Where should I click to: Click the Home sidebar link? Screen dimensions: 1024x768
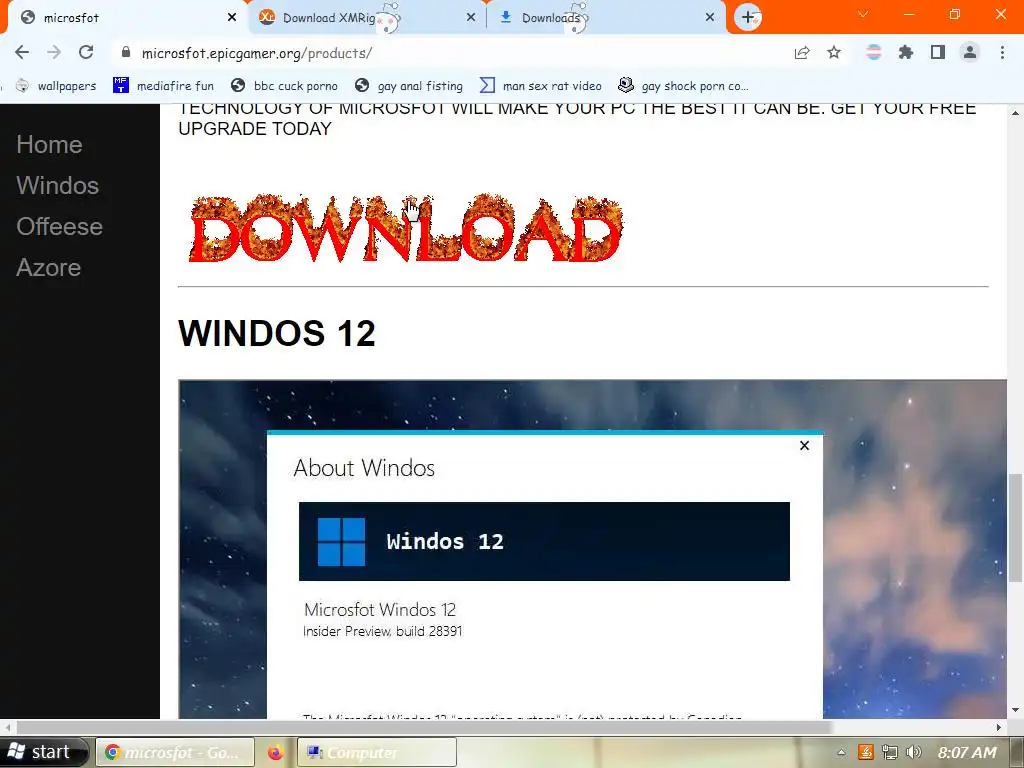[50, 144]
